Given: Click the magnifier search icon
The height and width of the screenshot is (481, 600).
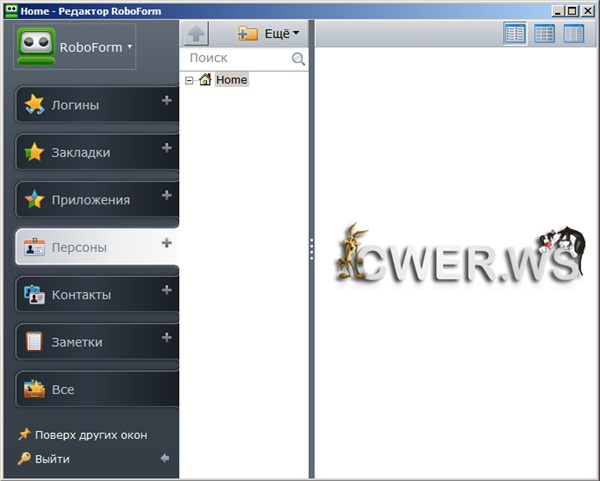Looking at the screenshot, I should click(298, 59).
